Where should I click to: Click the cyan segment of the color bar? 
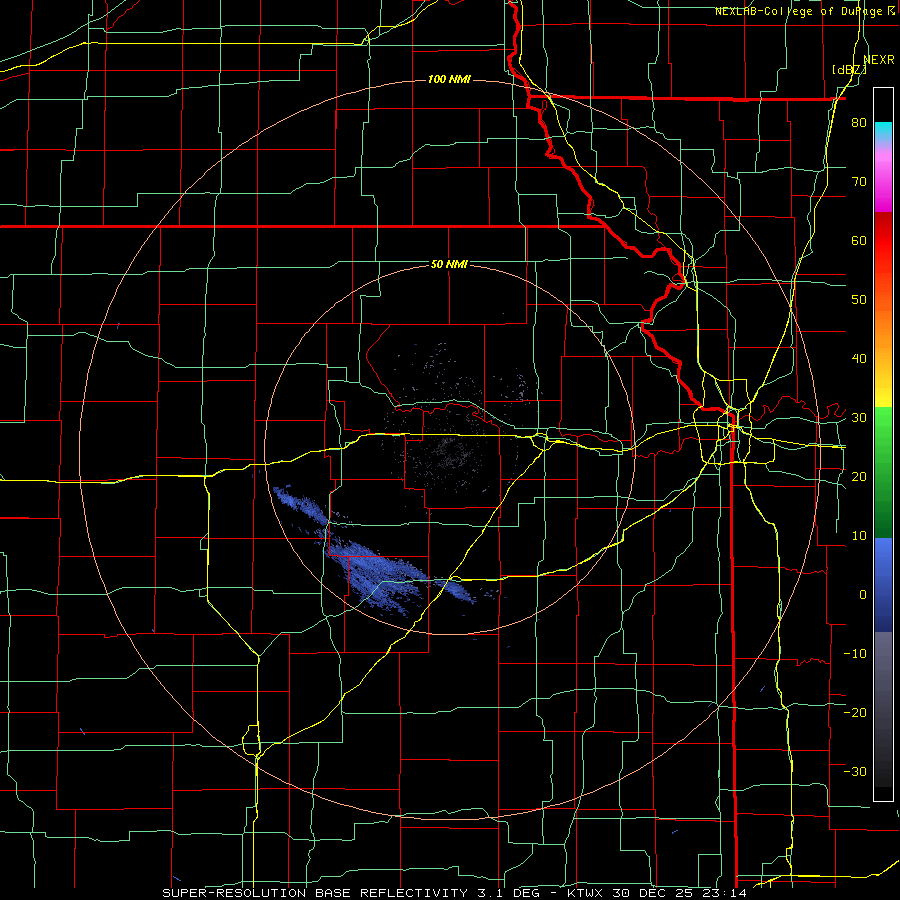pyautogui.click(x=883, y=132)
